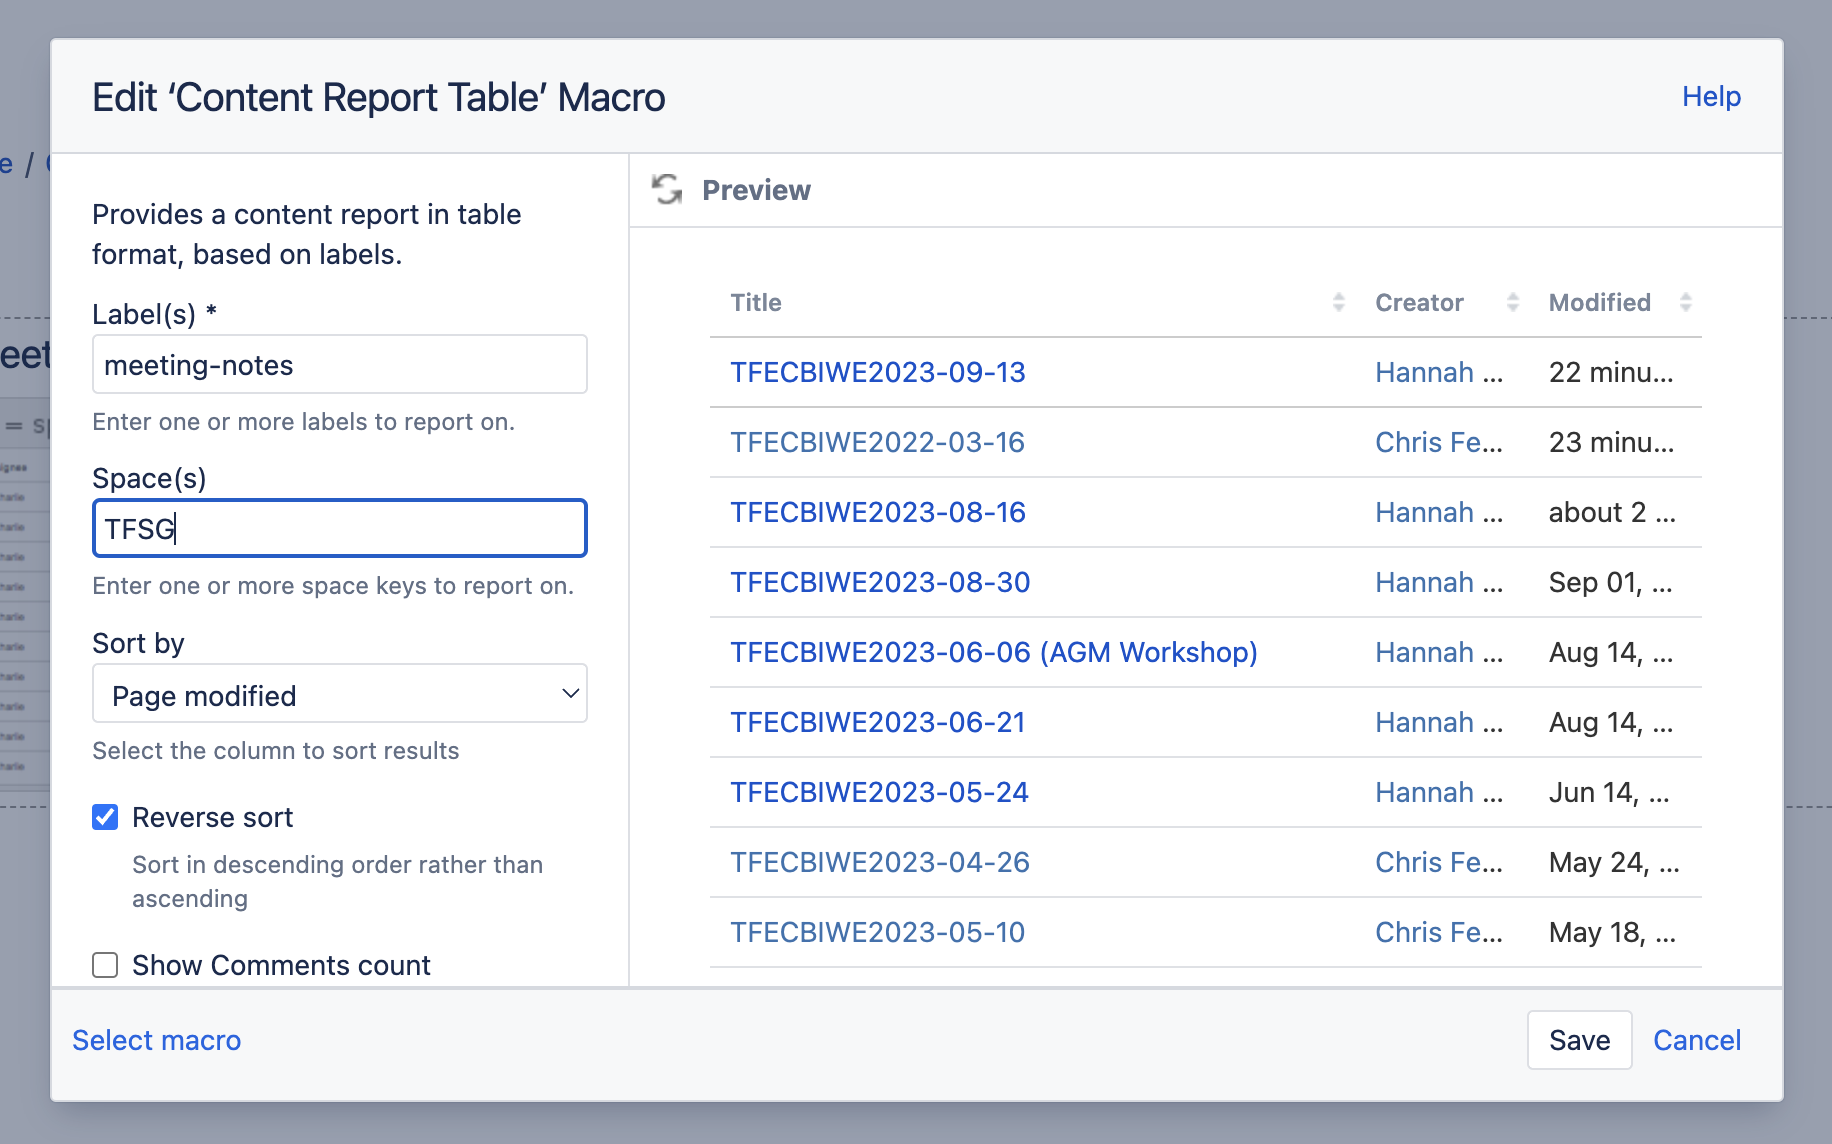1832x1144 pixels.
Task: Click the 'Jun 14, ...' modified cell
Action: pyautogui.click(x=1610, y=792)
